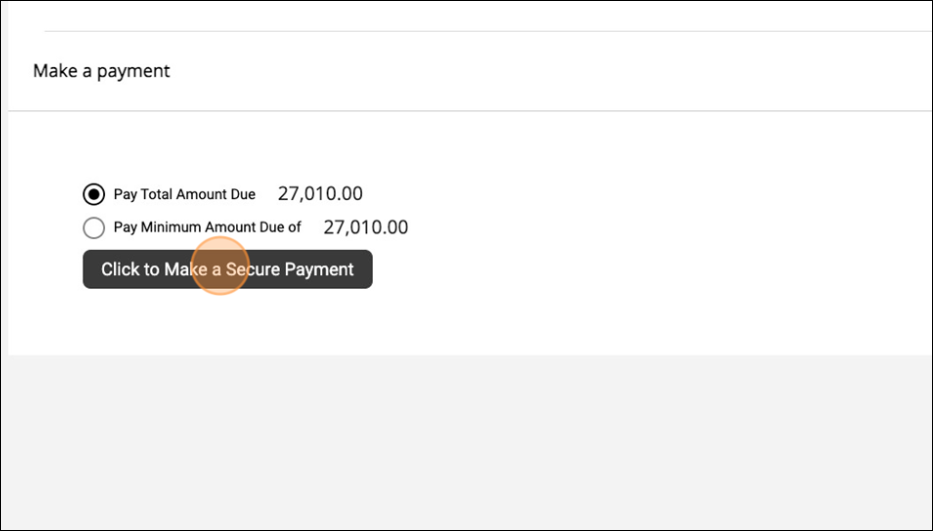This screenshot has height=531, width=933.
Task: Click the word 'Minimum' in the second option
Action: (x=171, y=228)
